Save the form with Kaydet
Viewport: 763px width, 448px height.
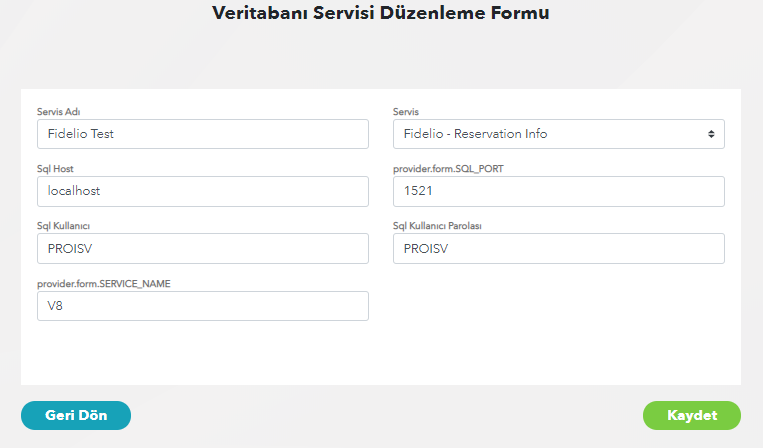click(691, 415)
